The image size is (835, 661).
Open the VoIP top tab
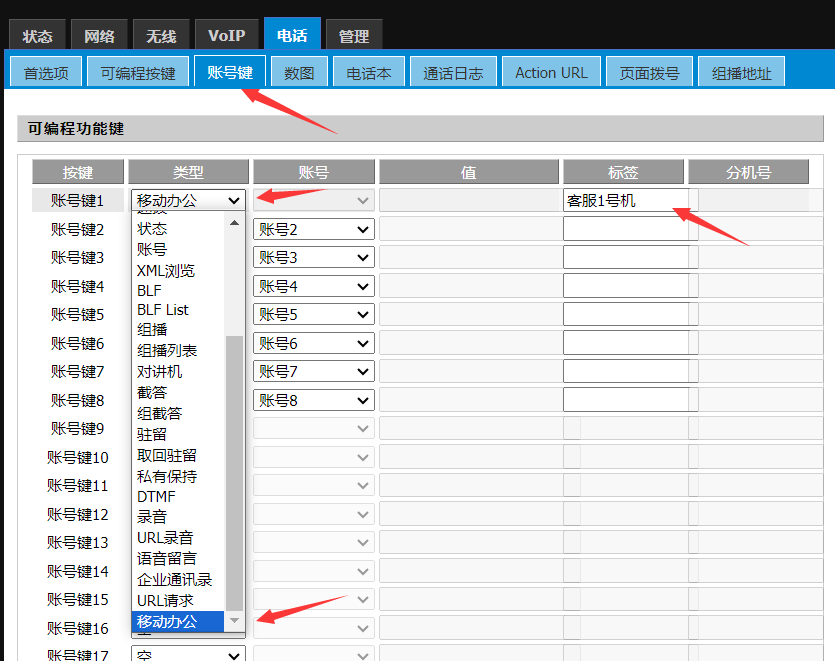click(x=226, y=36)
